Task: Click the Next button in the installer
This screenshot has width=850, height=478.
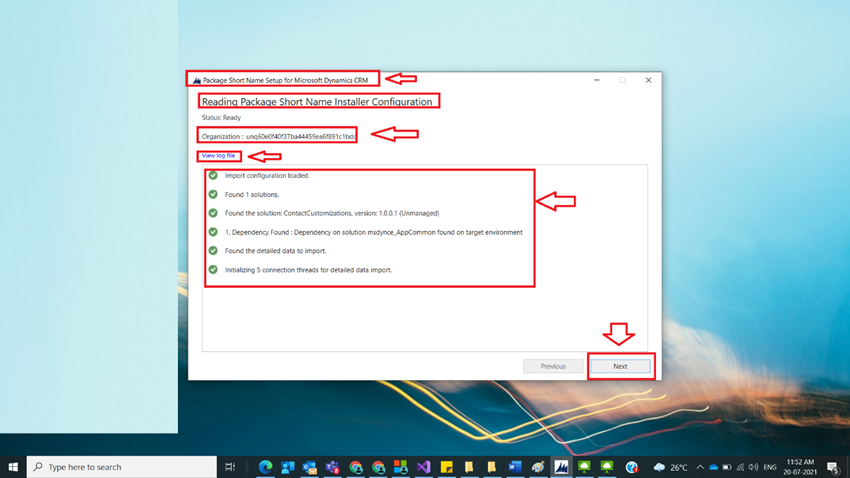Action: (620, 366)
